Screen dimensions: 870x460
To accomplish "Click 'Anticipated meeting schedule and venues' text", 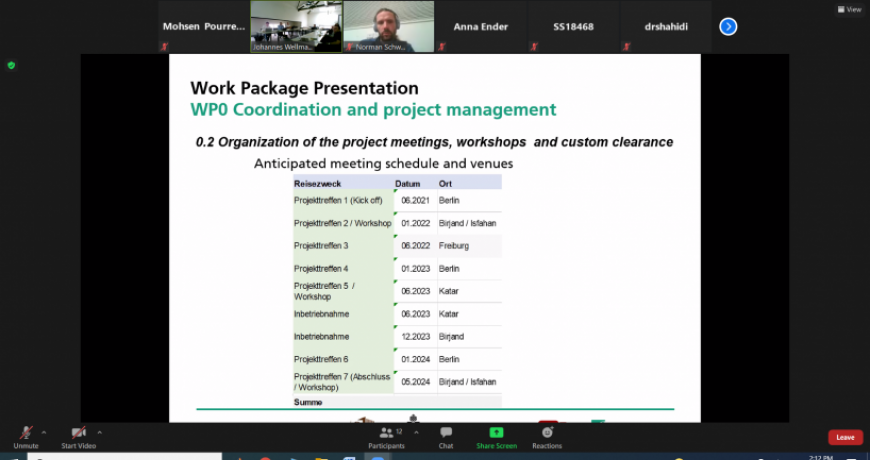I will 383,163.
